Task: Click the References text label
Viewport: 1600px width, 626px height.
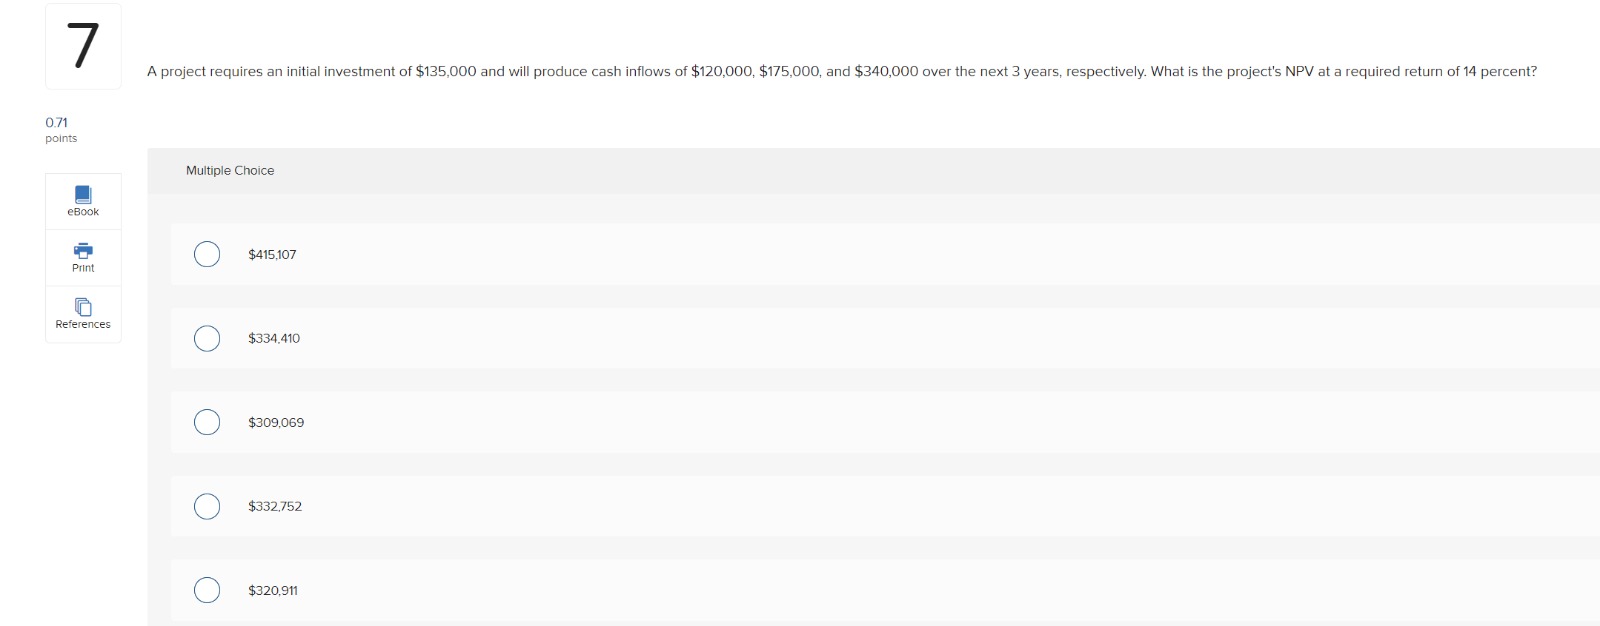Action: [x=83, y=323]
